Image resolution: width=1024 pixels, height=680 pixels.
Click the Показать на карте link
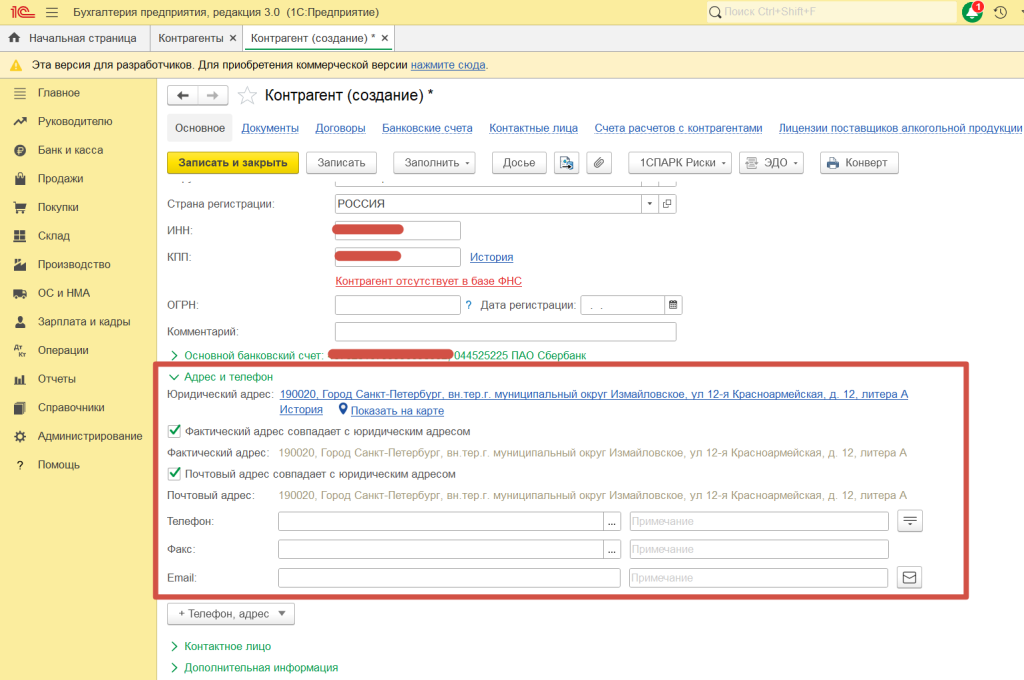tap(396, 410)
